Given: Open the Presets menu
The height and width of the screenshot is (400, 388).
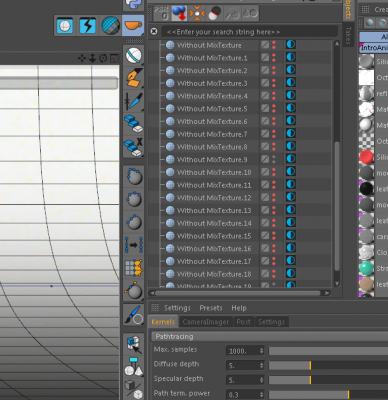Looking at the screenshot, I should [211, 308].
